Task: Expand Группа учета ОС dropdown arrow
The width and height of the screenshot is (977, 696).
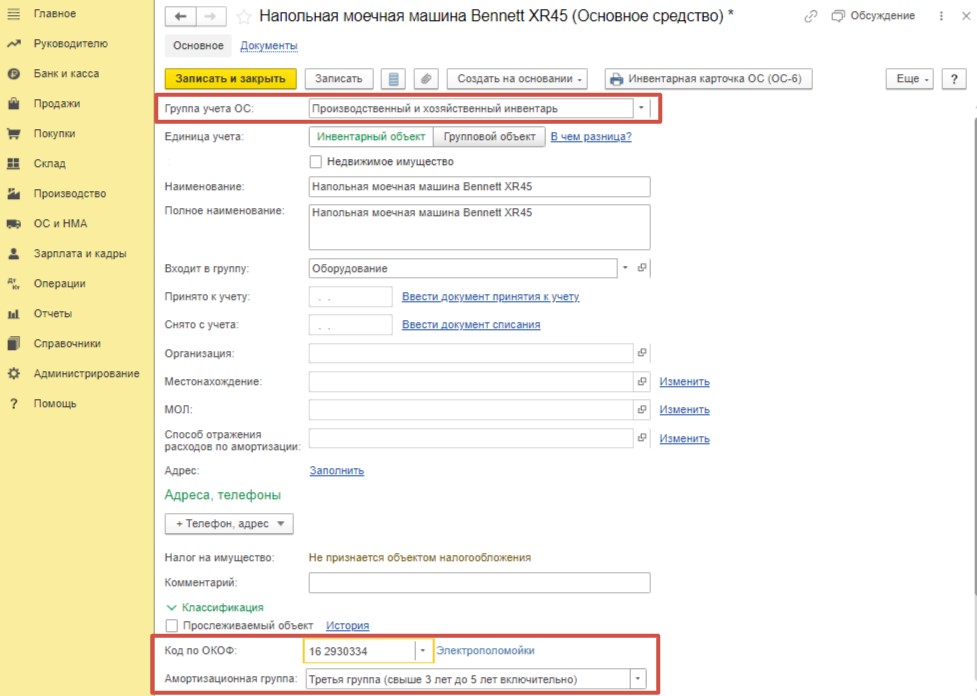Action: 641,108
